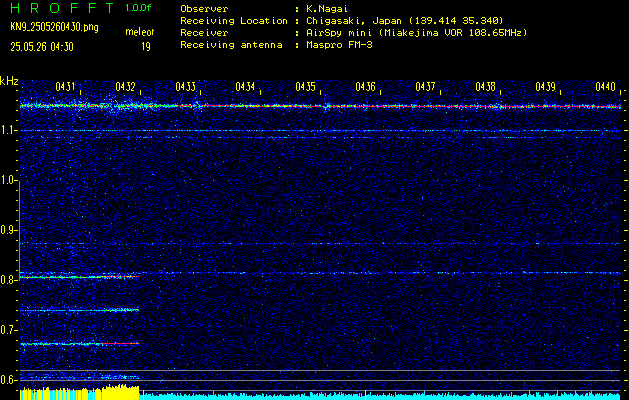This screenshot has width=629, height=400.
Task: Click the 0.9 frequency axis label
Action: click(8, 230)
